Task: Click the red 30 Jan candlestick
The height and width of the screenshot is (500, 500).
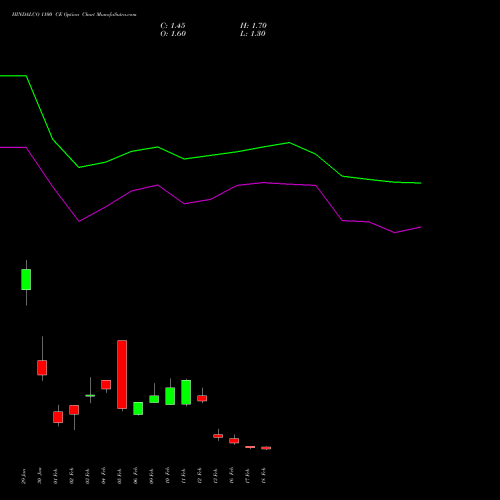Action: pos(42,368)
